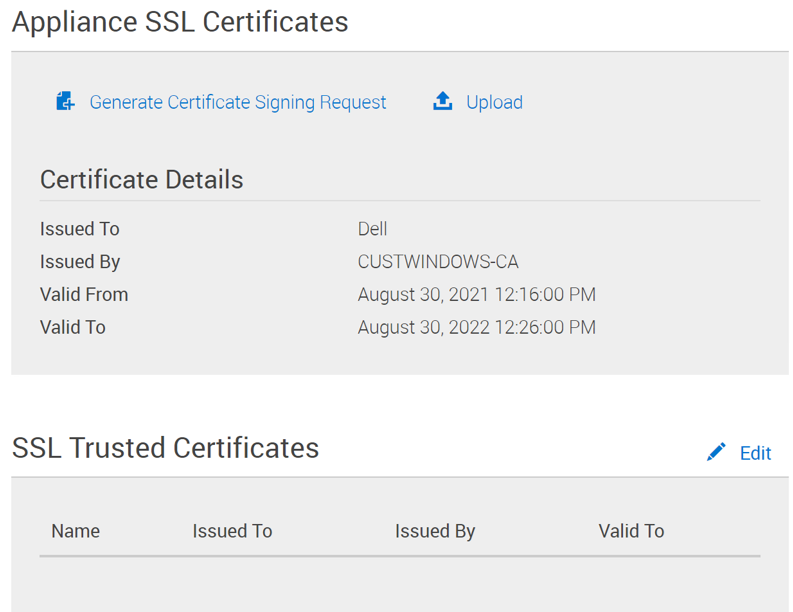Click the August 30, 2022 expiry date

click(476, 327)
